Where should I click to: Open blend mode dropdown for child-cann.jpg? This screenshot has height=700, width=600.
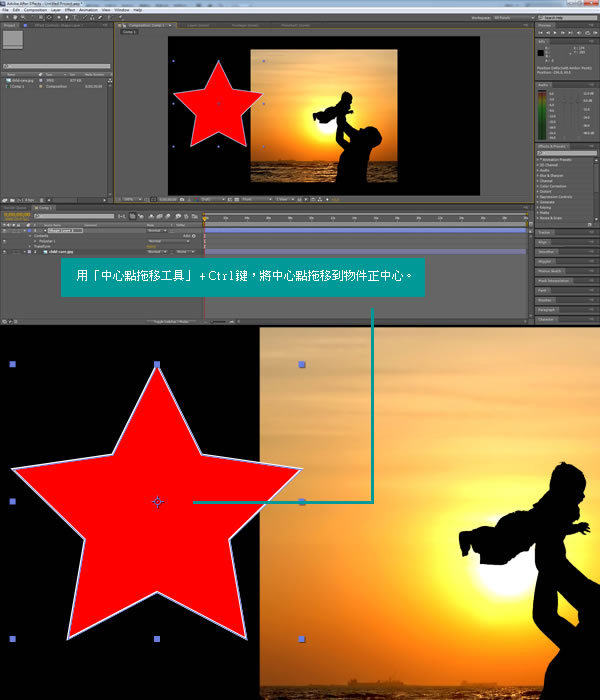point(157,252)
